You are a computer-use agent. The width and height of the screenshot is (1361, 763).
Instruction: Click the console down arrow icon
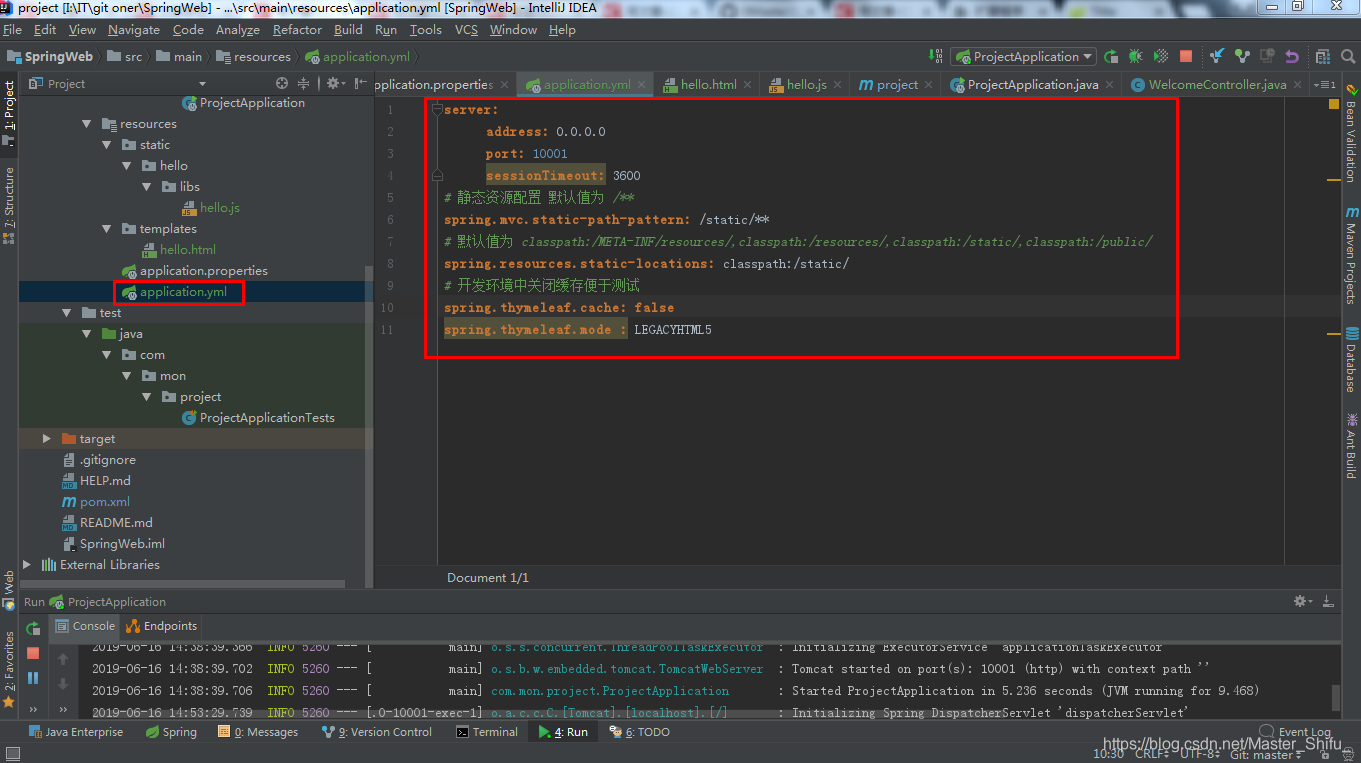coord(64,684)
